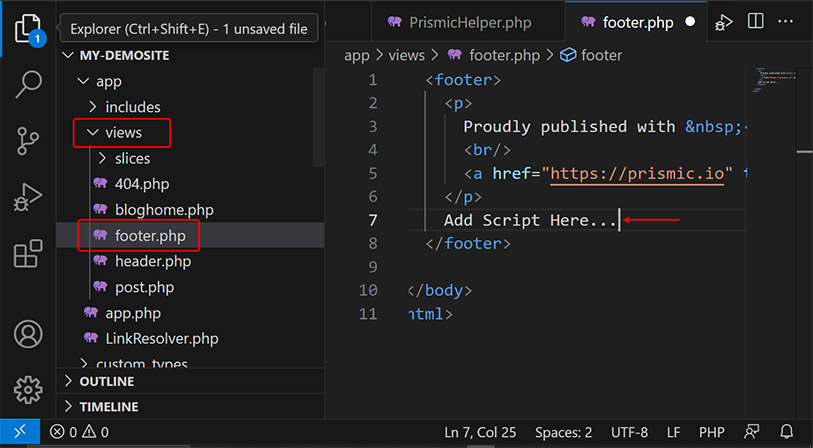Open the Explorer view in activity bar
Screen dimensions: 813x448
tap(28, 29)
